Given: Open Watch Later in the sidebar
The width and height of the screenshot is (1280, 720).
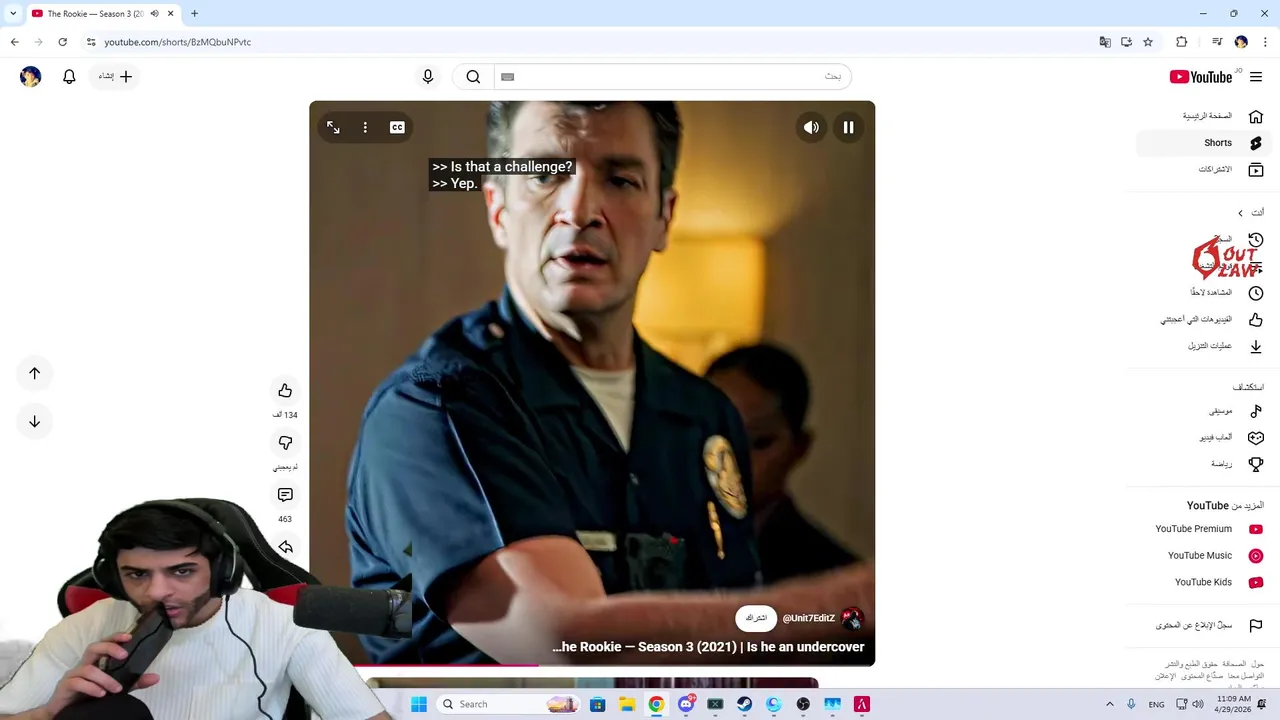Looking at the screenshot, I should click(x=1204, y=293).
